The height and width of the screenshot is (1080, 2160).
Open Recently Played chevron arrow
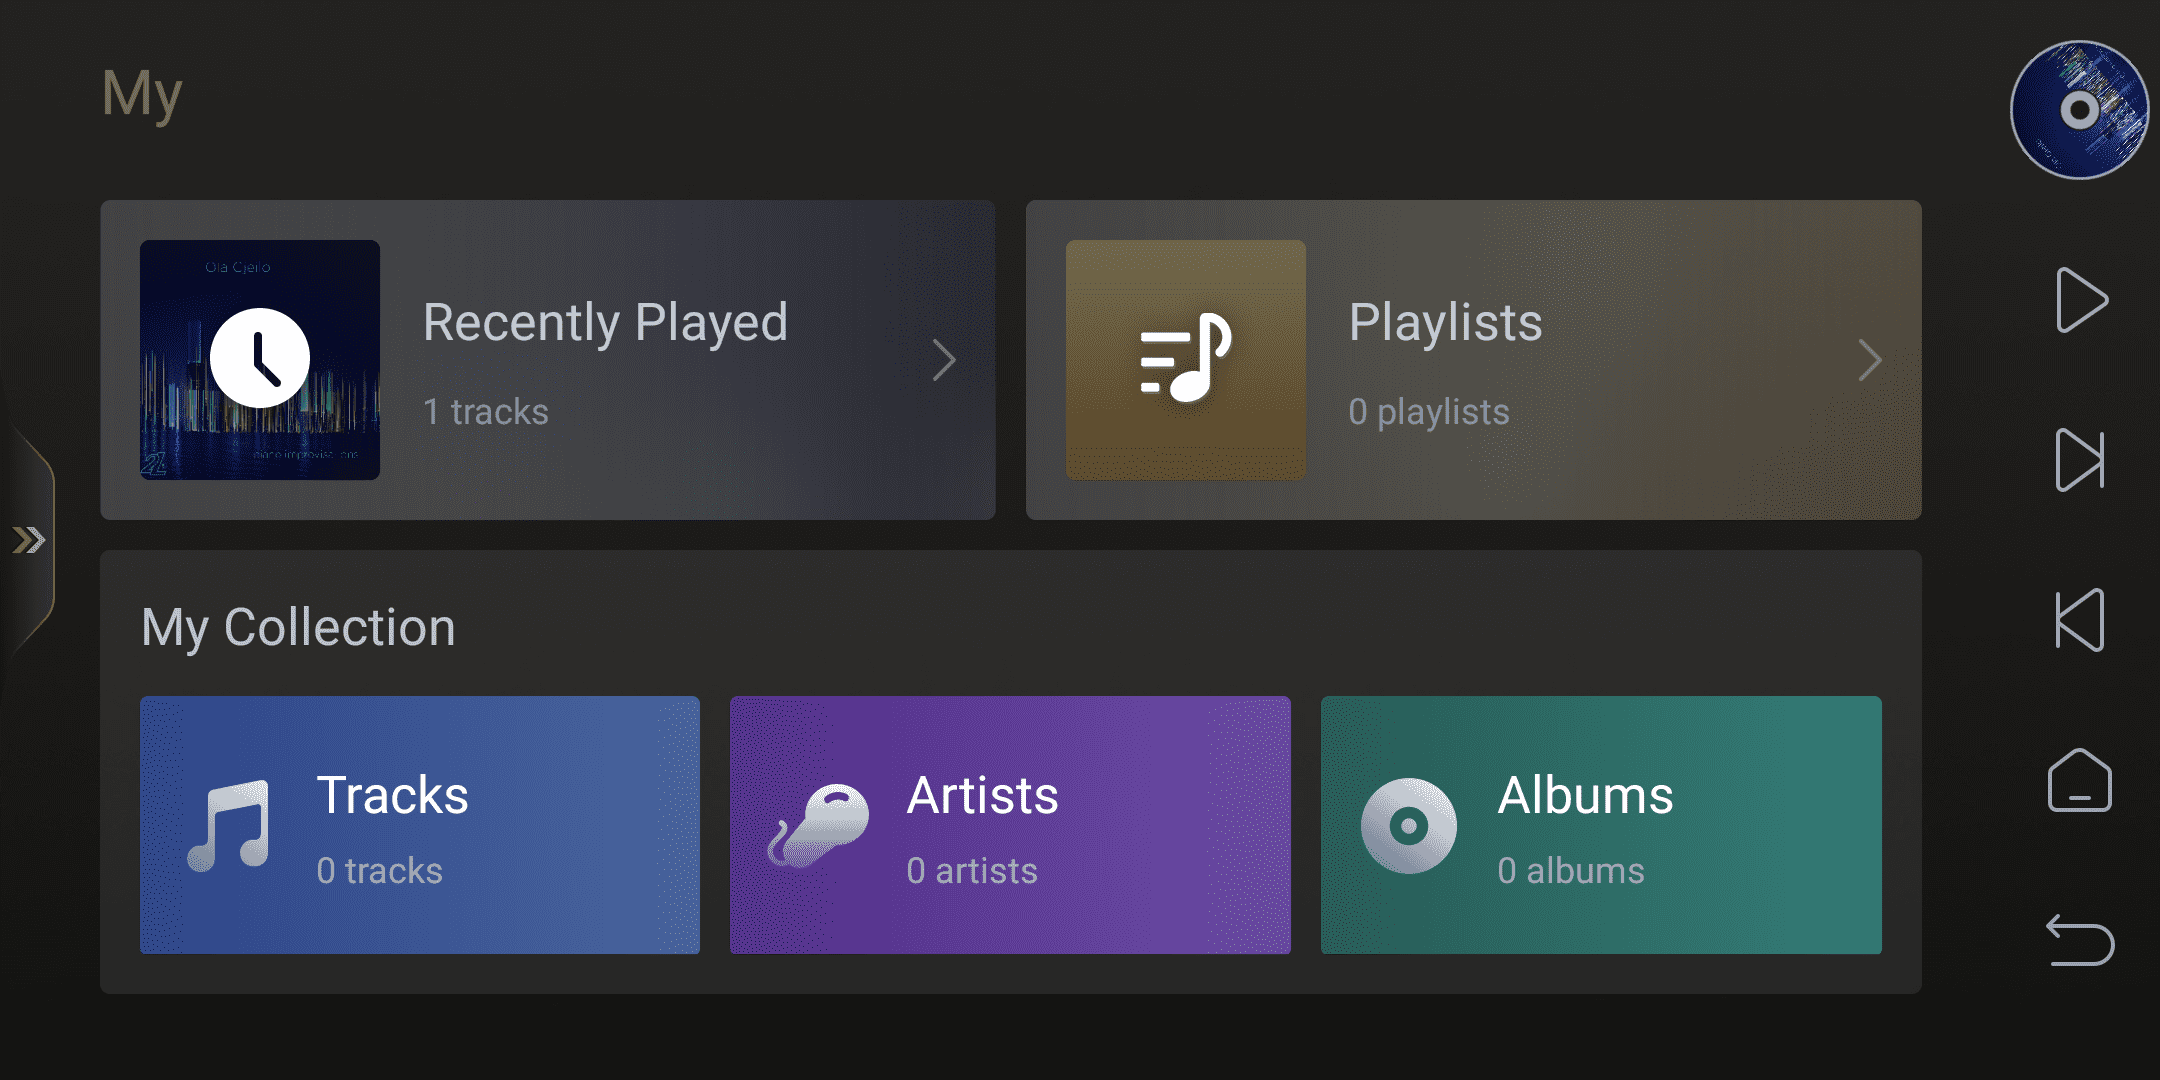[944, 360]
